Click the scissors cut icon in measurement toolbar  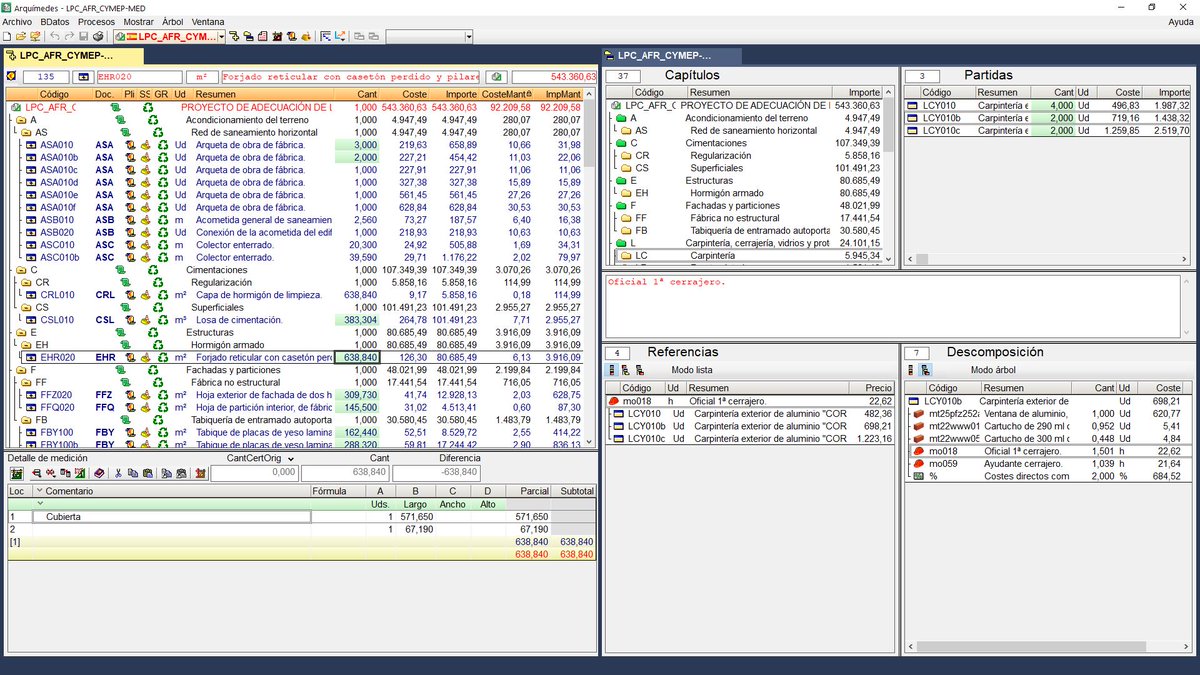pyautogui.click(x=117, y=473)
